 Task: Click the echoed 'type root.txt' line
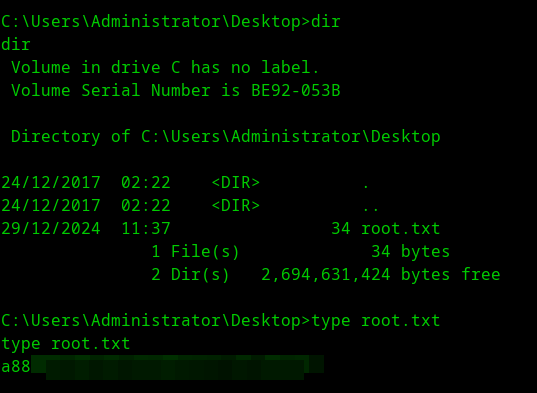[x=66, y=344]
